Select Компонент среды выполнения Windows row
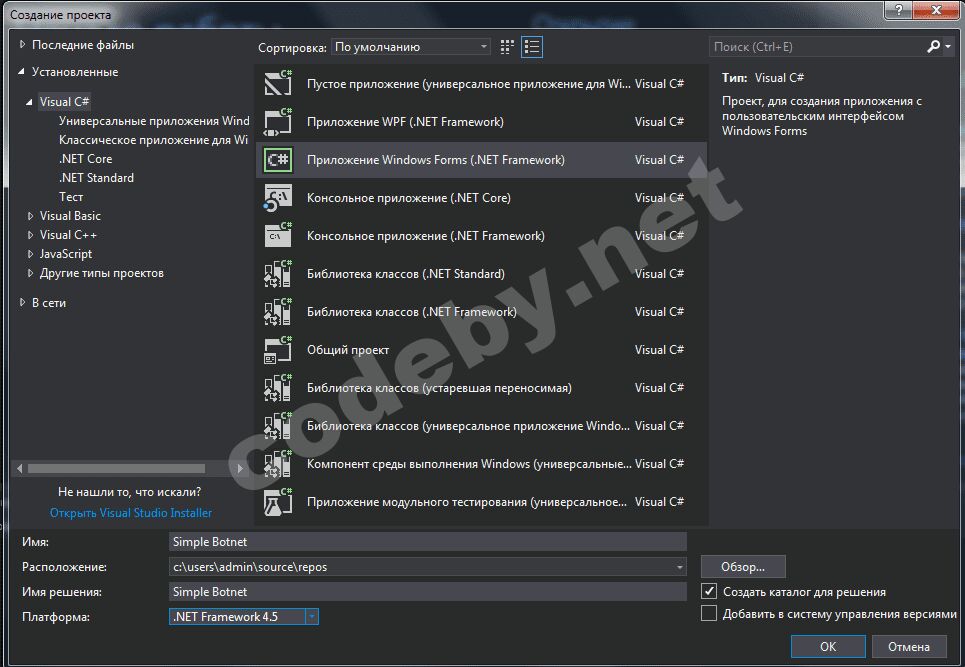The height and width of the screenshot is (667, 965). 481,464
